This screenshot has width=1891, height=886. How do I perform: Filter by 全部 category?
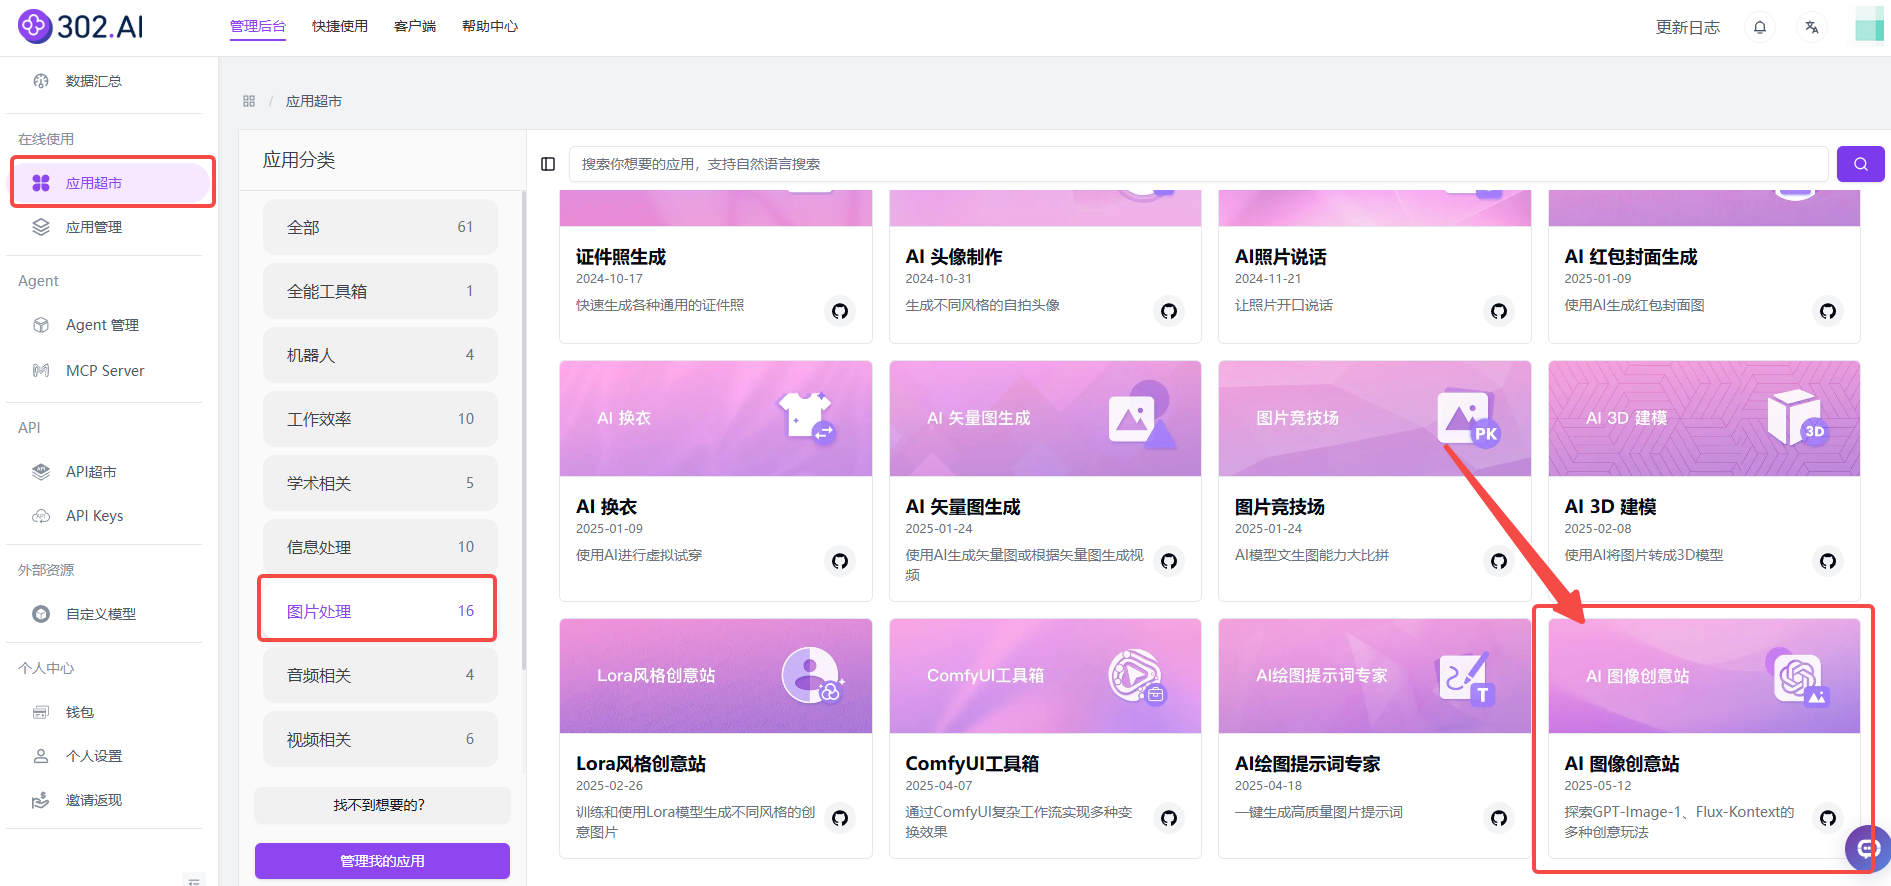point(380,227)
